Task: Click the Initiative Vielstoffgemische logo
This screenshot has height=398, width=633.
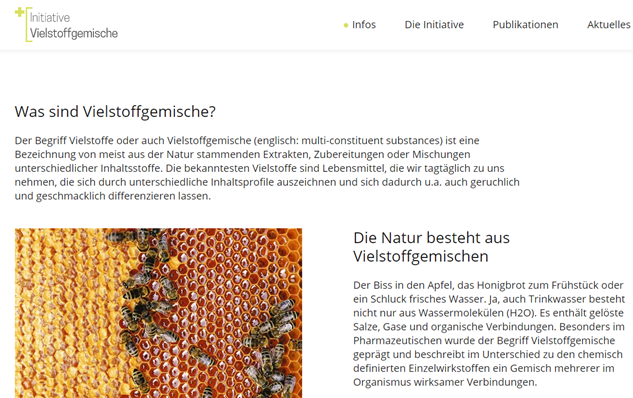Action: [67, 24]
